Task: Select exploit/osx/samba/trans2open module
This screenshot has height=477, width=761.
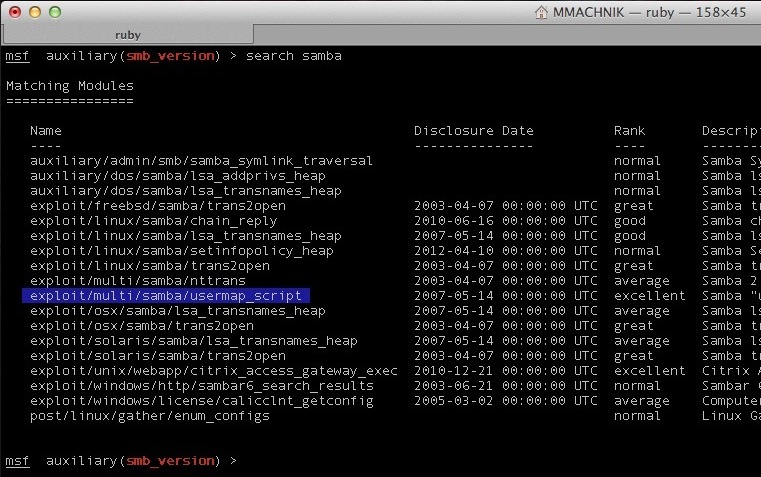Action: pyautogui.click(x=142, y=326)
